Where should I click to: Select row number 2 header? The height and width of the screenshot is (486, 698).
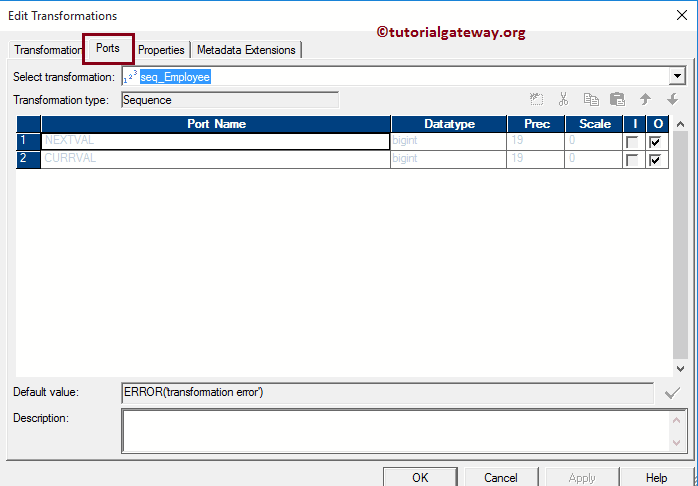point(28,159)
